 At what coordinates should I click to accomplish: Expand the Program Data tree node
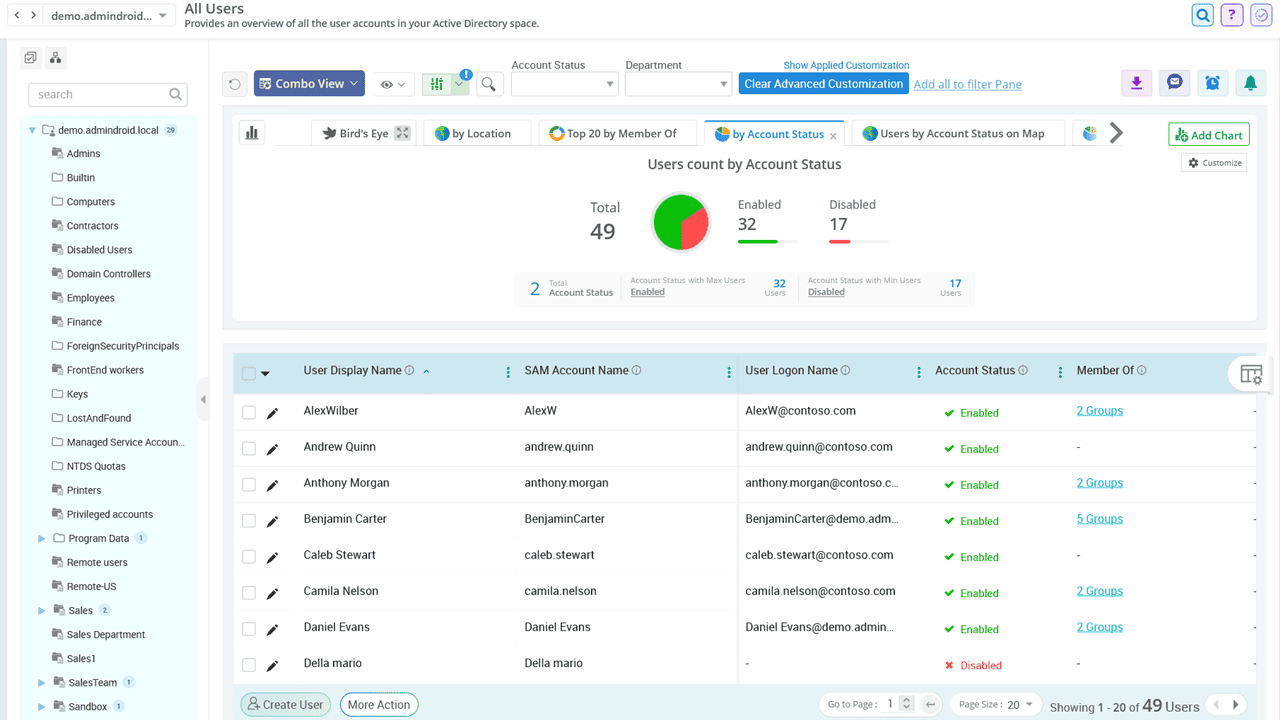click(x=42, y=539)
